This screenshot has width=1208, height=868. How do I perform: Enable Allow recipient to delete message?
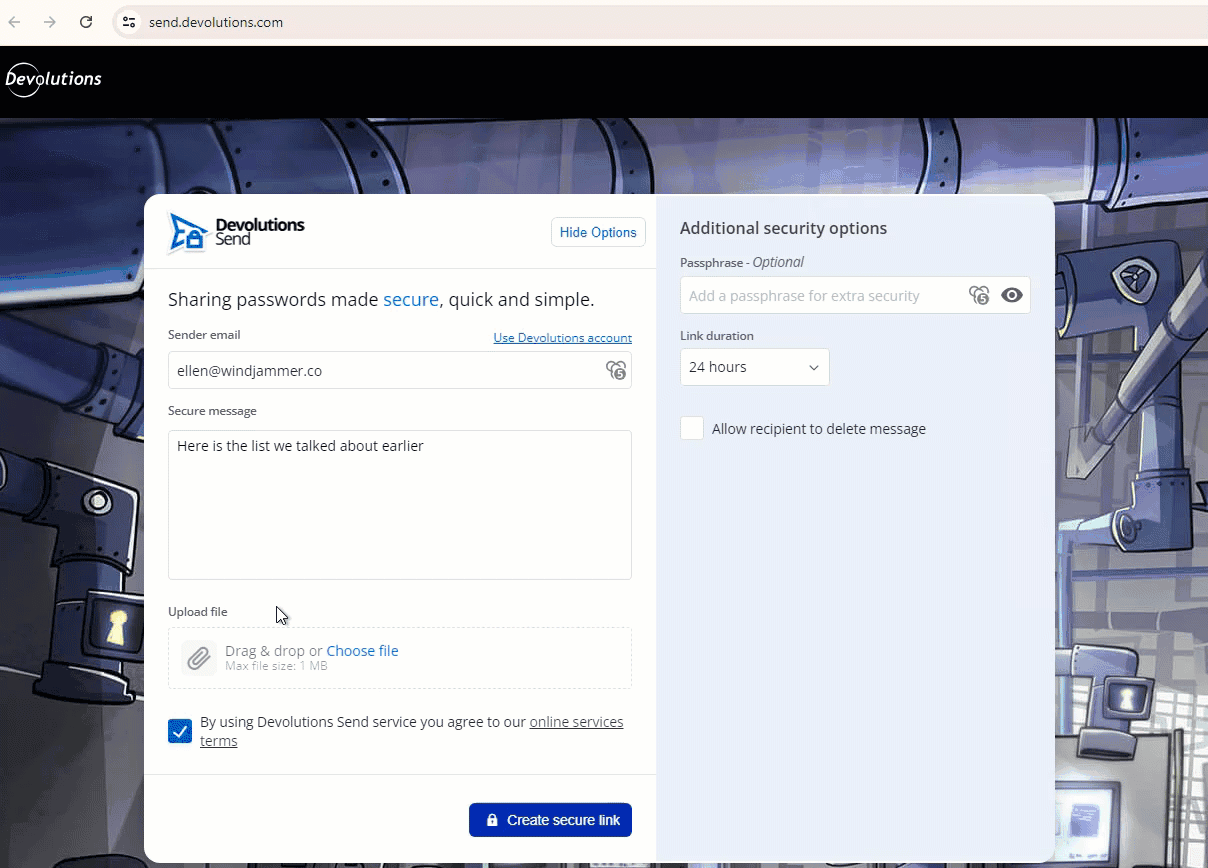click(x=692, y=429)
